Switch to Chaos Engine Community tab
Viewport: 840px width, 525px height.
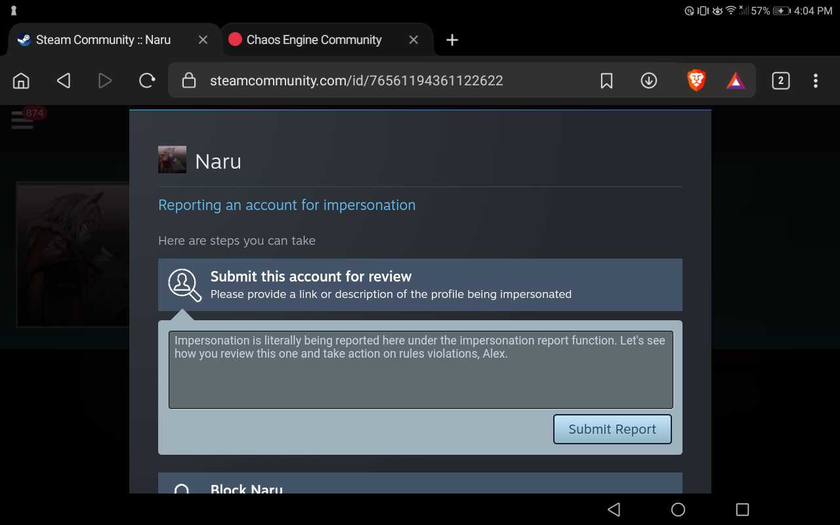313,40
